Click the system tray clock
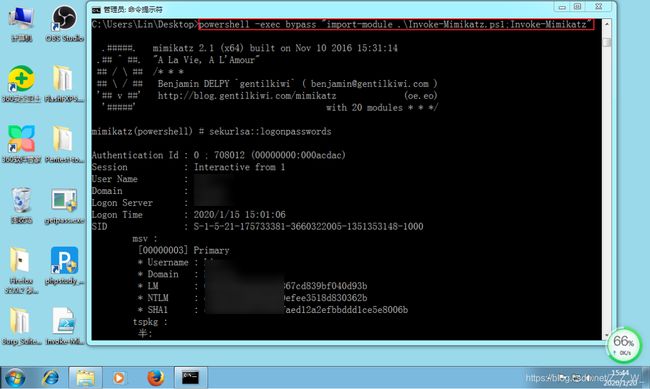Viewport: 650px width, 389px height. point(620,377)
